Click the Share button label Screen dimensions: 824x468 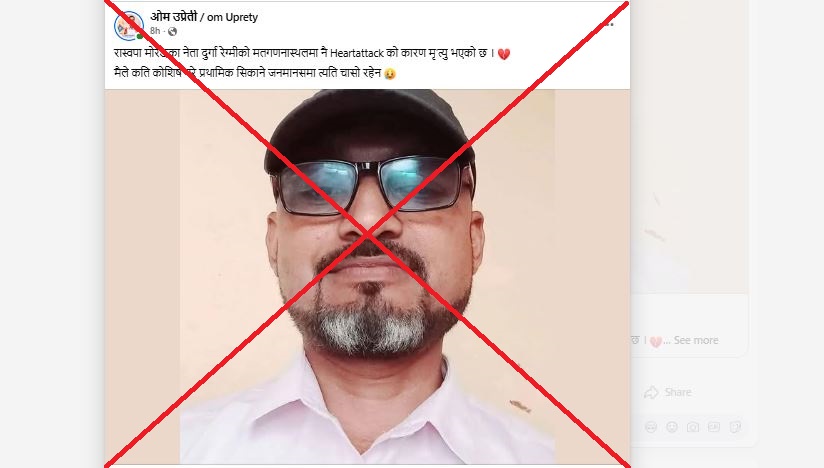[x=678, y=392]
